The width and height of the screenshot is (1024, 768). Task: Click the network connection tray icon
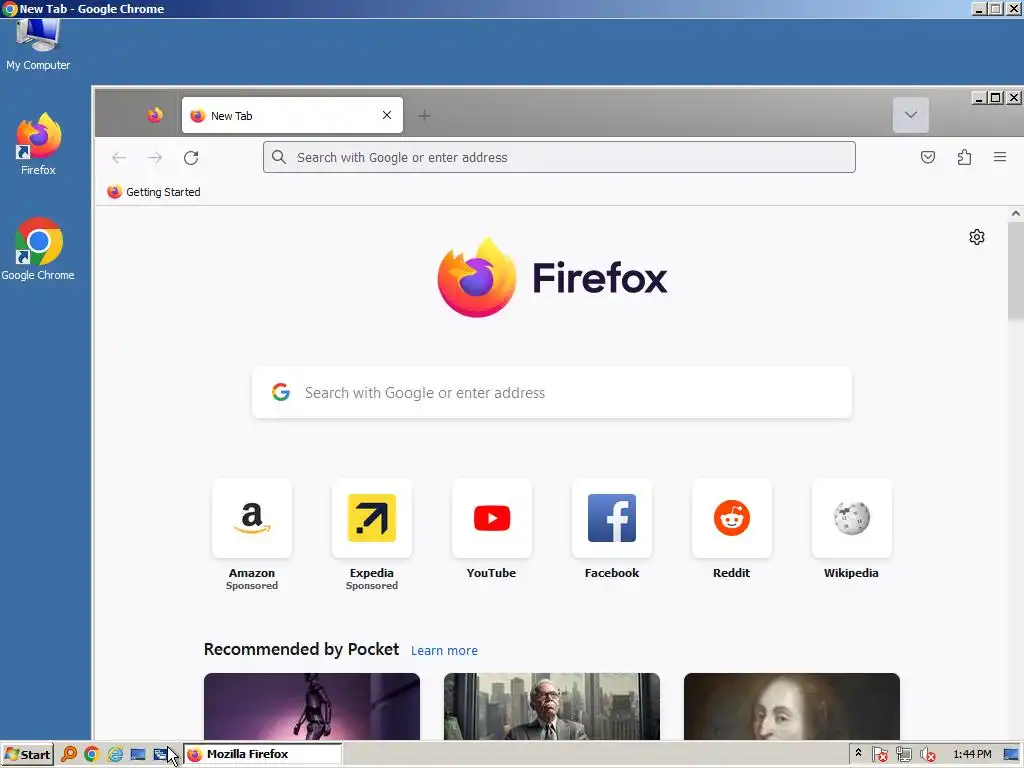pyautogui.click(x=904, y=754)
